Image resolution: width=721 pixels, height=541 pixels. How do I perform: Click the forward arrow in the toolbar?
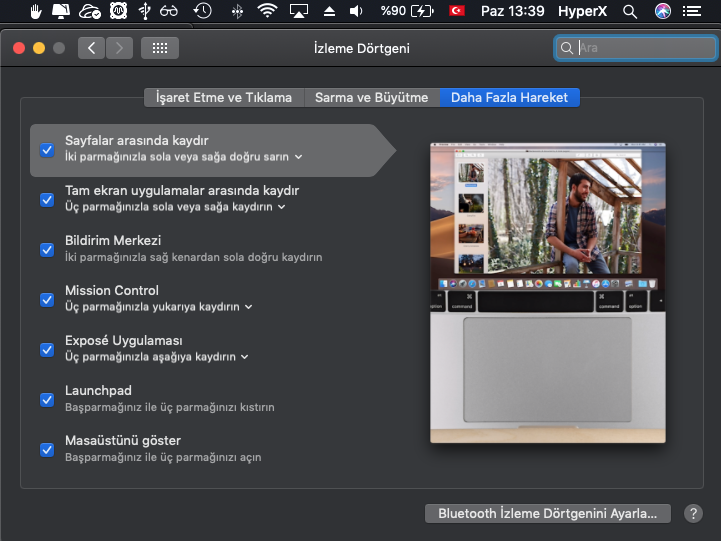(119, 48)
